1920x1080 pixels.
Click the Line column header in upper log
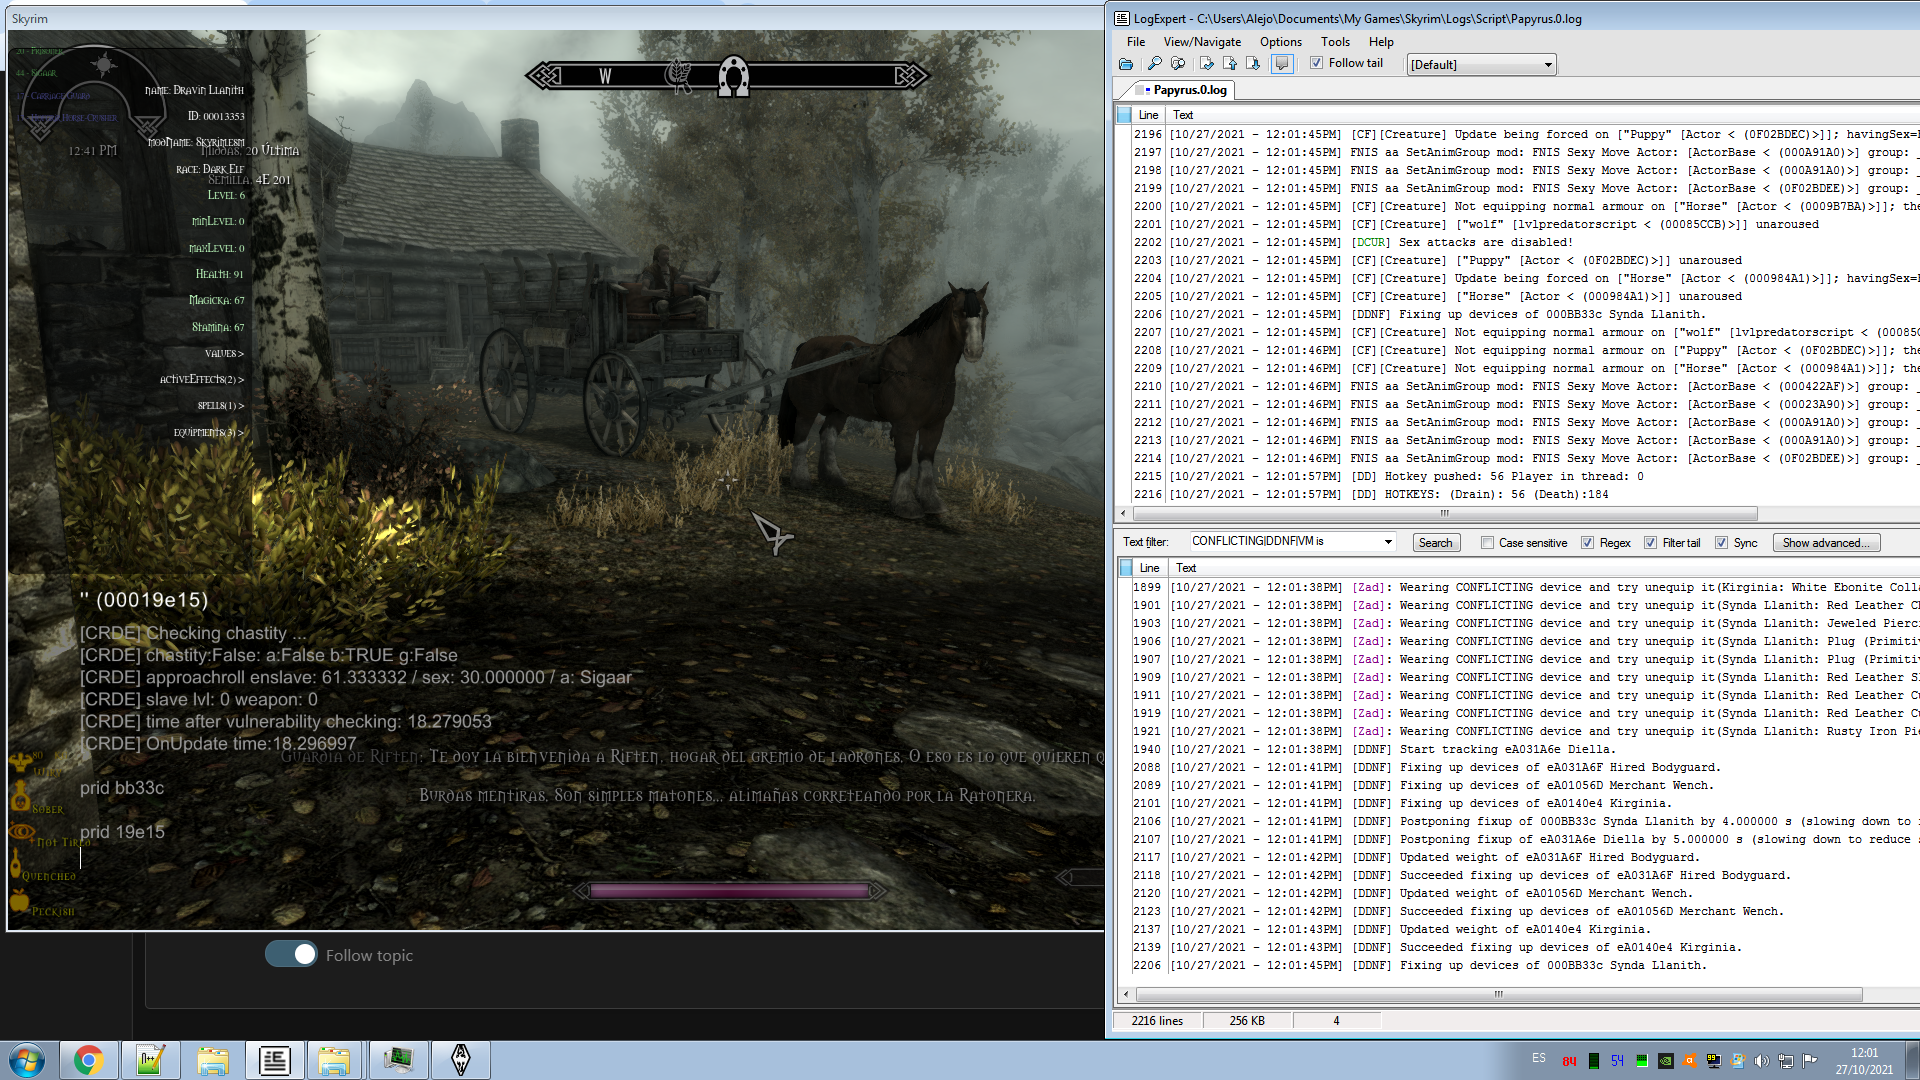pyautogui.click(x=1148, y=115)
